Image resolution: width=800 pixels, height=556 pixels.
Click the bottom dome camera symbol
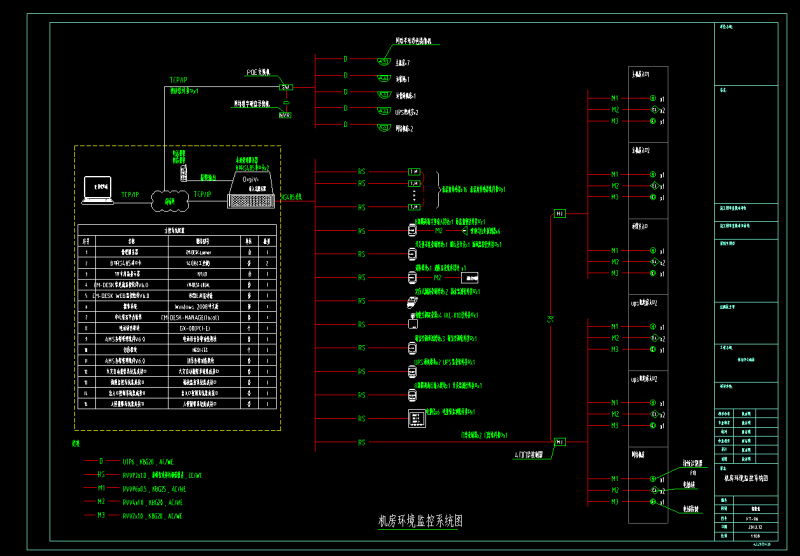click(383, 127)
